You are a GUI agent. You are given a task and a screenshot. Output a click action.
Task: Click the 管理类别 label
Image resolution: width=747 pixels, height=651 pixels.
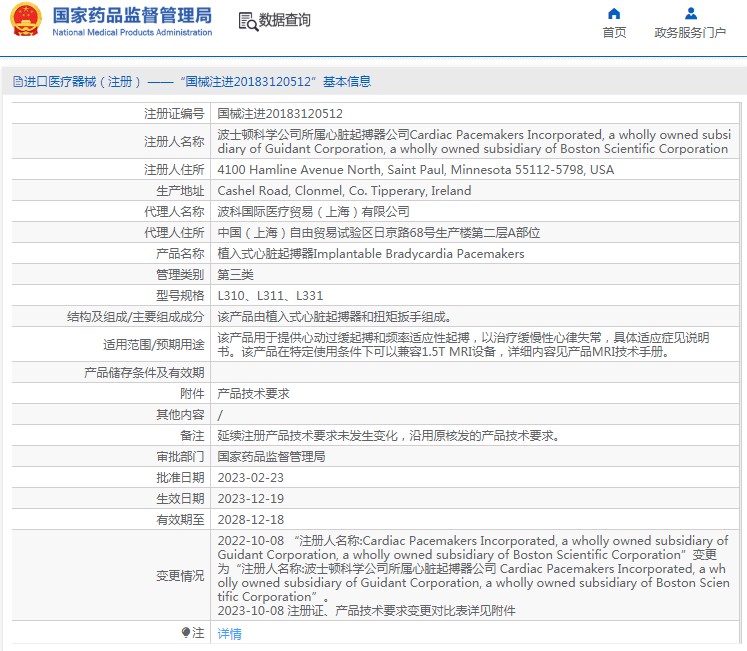point(180,275)
